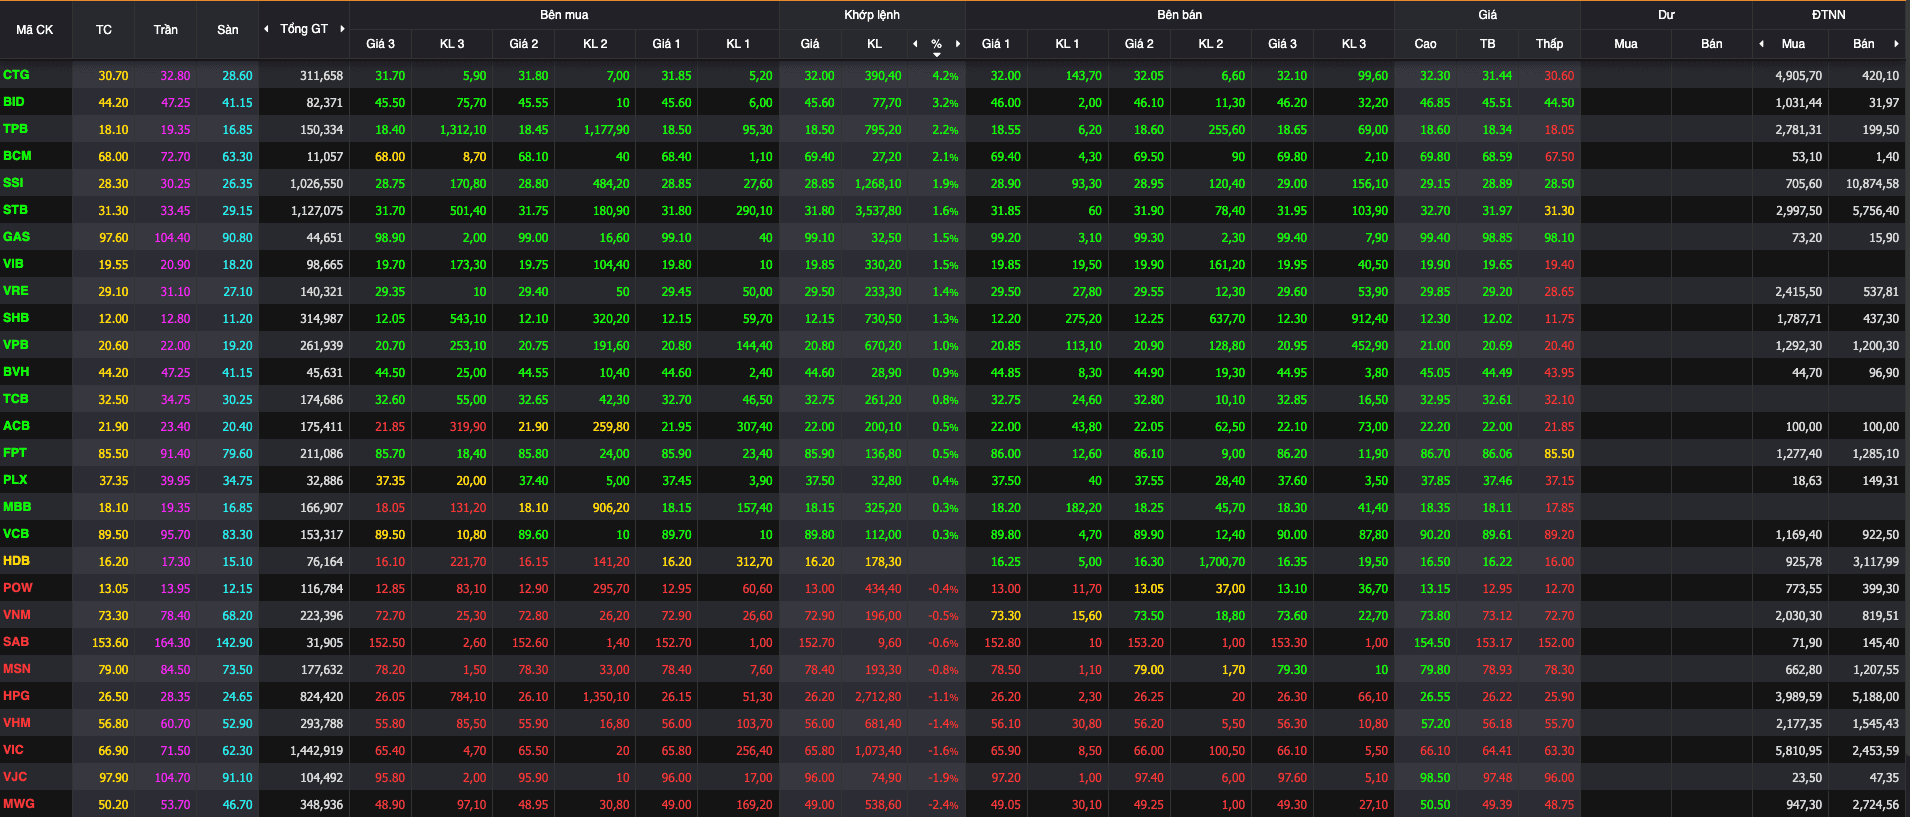Sort by the Mã CK column header
This screenshot has height=817, width=1910.
coord(35,30)
